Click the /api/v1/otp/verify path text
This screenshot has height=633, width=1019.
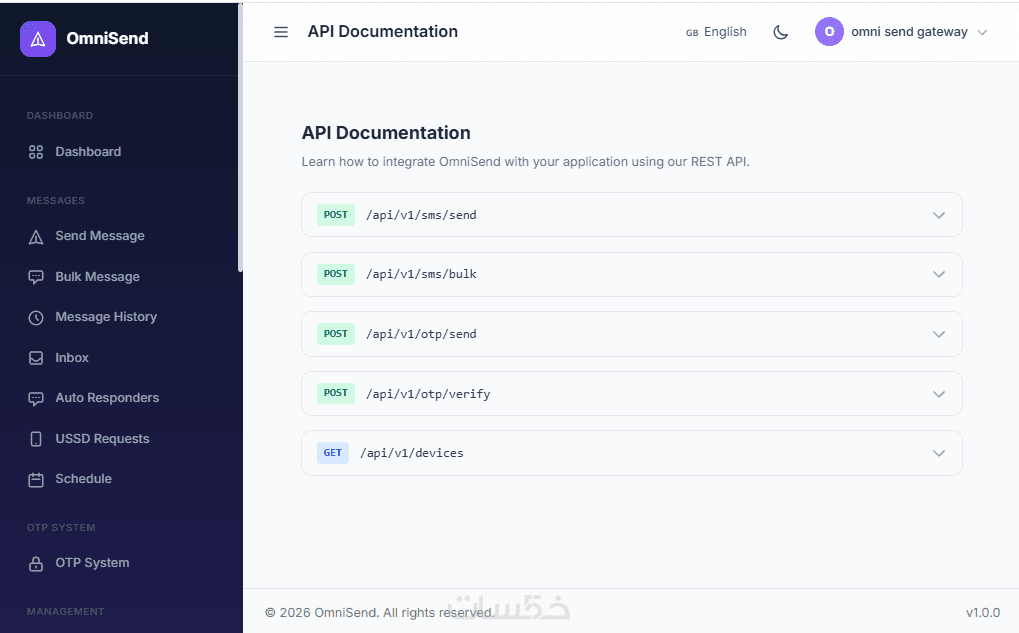coord(428,394)
